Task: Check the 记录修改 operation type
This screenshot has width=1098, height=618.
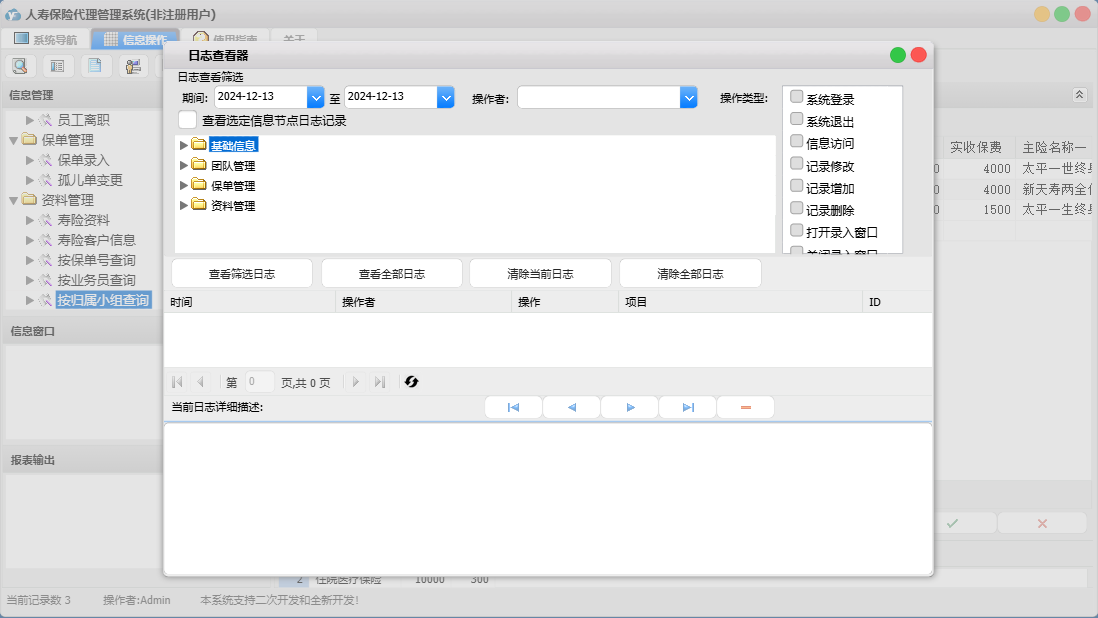Action: (797, 164)
